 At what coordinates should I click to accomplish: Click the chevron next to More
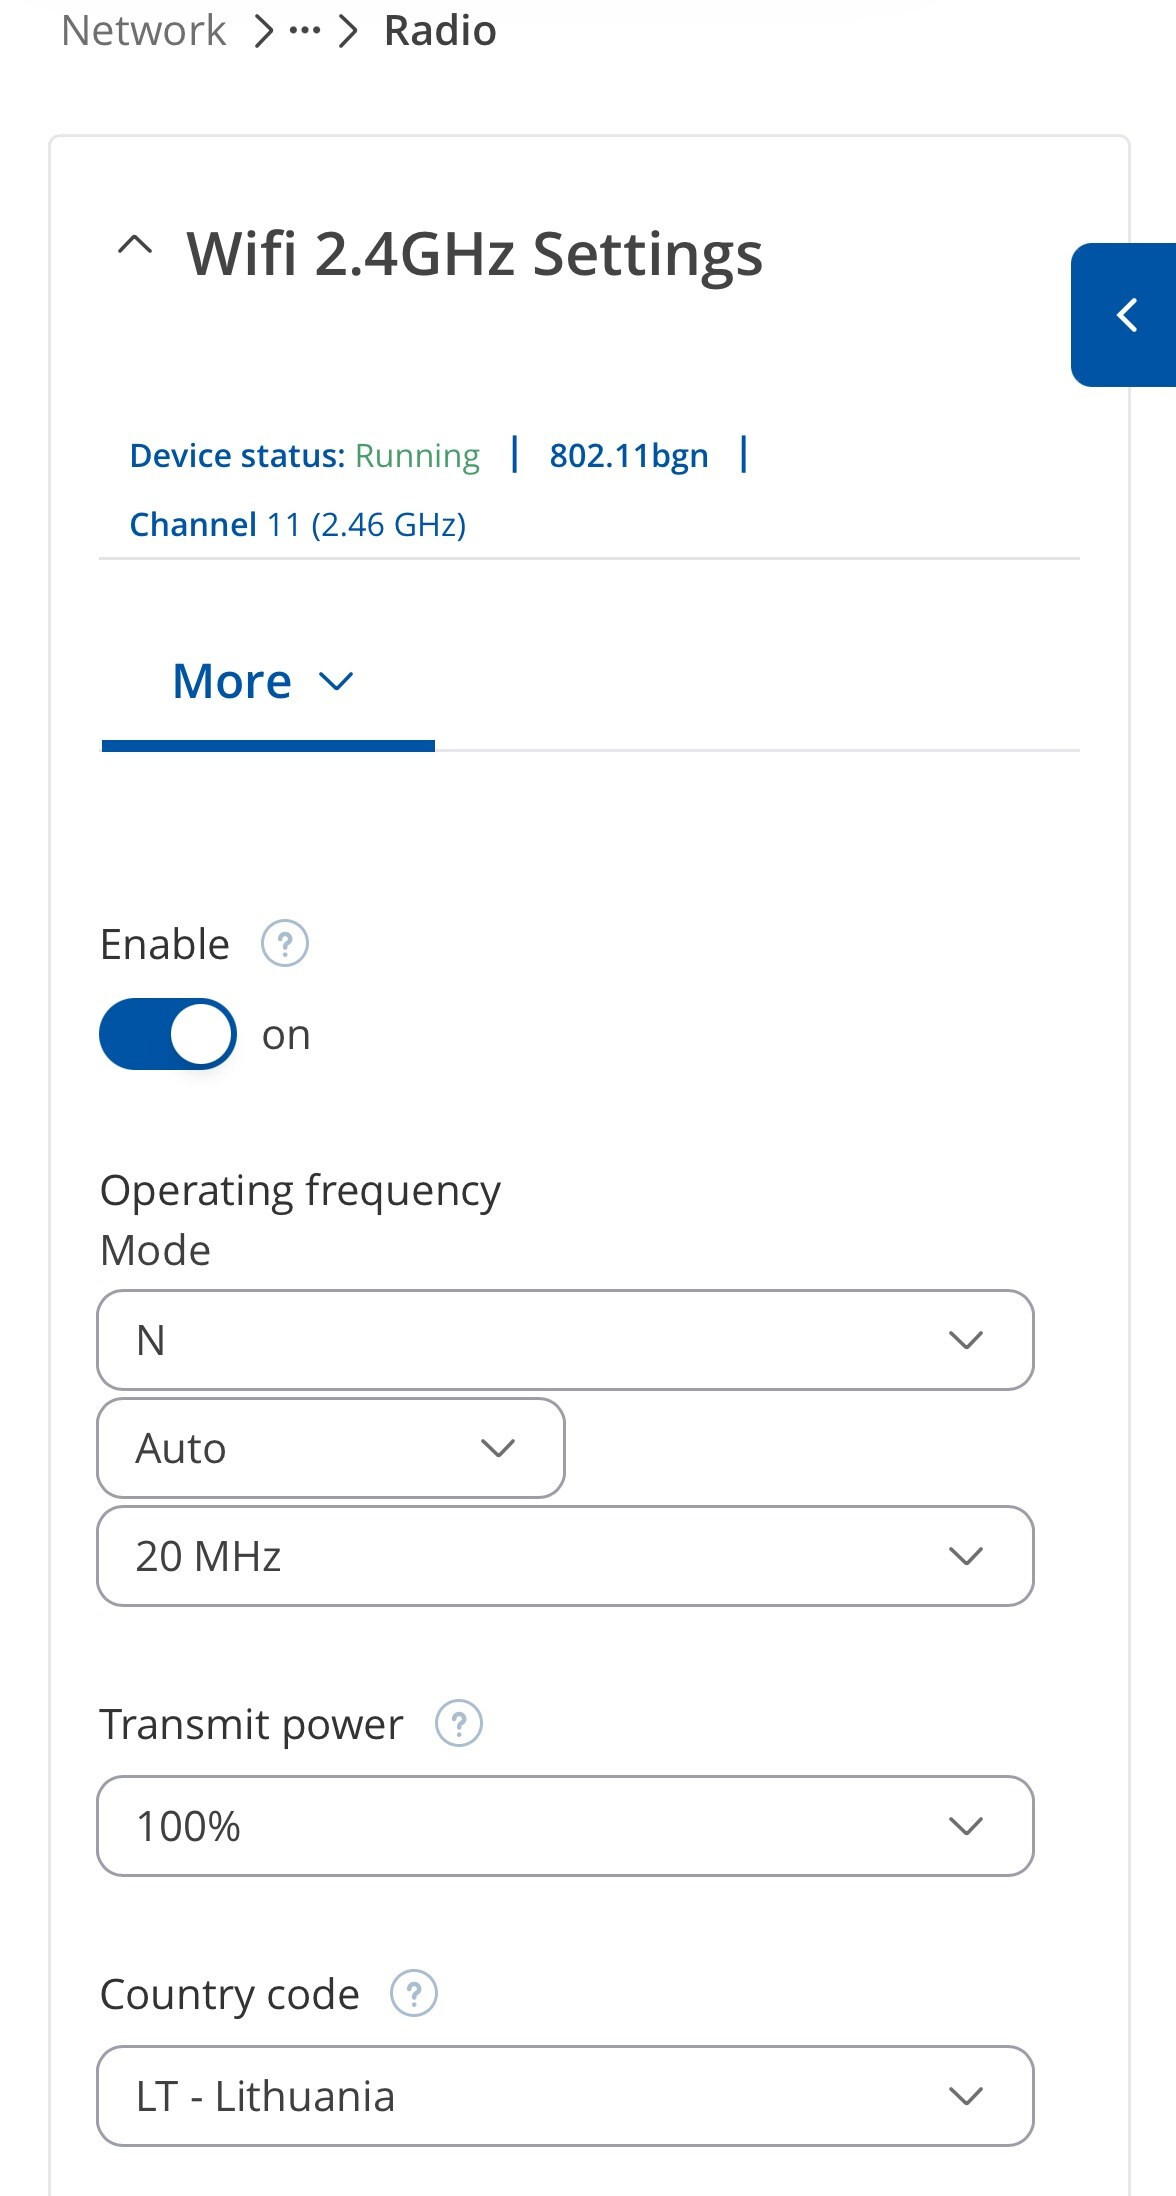click(x=336, y=682)
